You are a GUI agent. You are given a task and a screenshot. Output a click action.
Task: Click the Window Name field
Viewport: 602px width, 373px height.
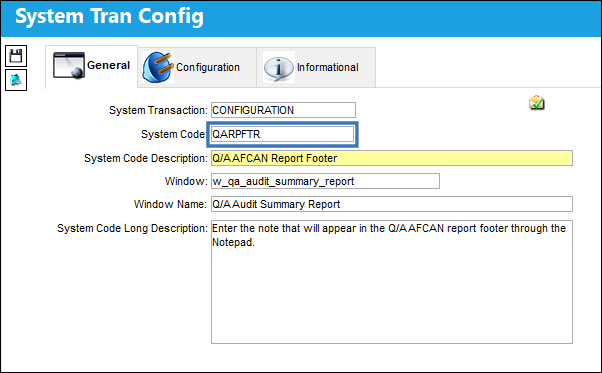pos(392,204)
